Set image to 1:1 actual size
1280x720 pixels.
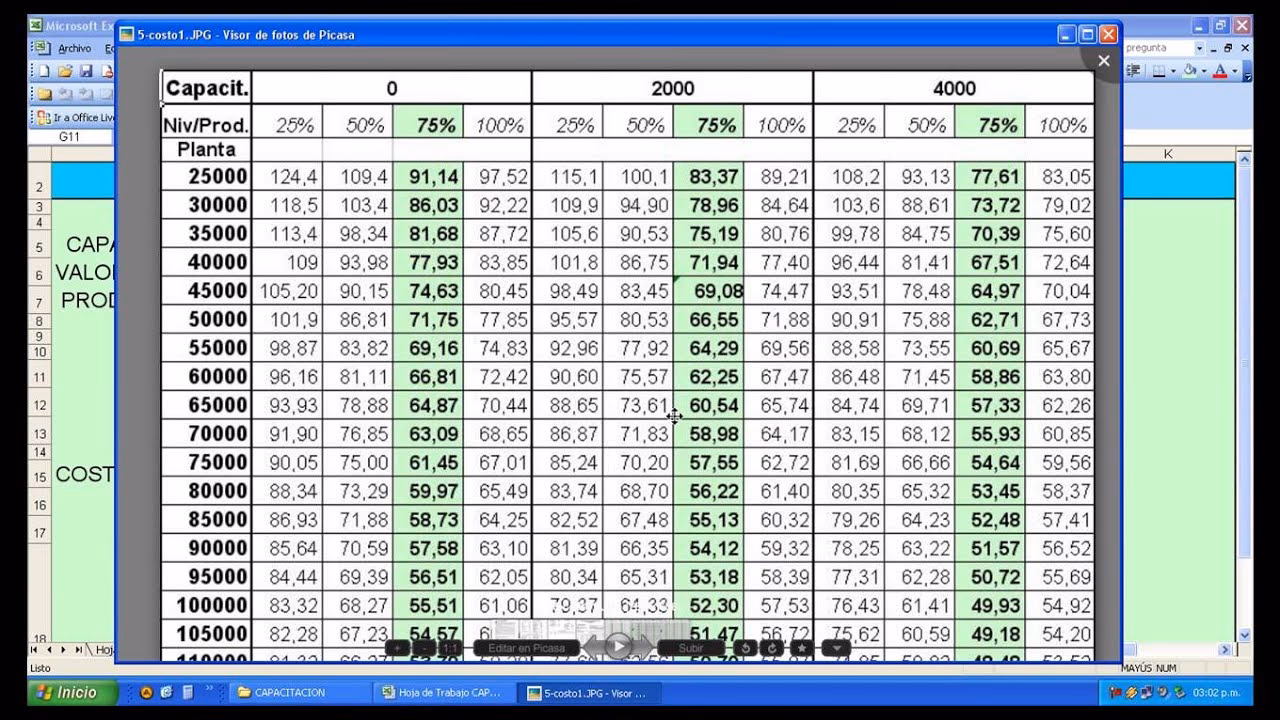[450, 648]
